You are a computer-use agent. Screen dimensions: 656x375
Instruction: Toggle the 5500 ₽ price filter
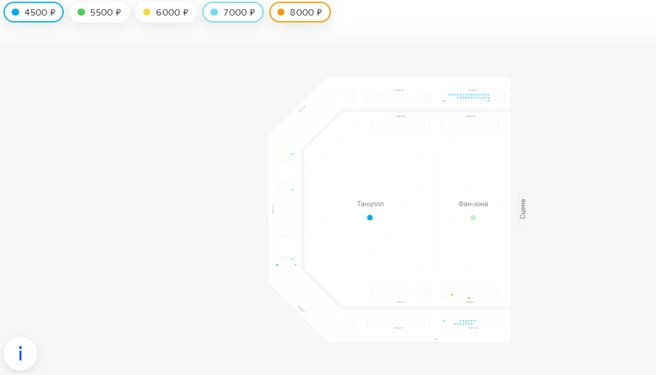click(99, 12)
